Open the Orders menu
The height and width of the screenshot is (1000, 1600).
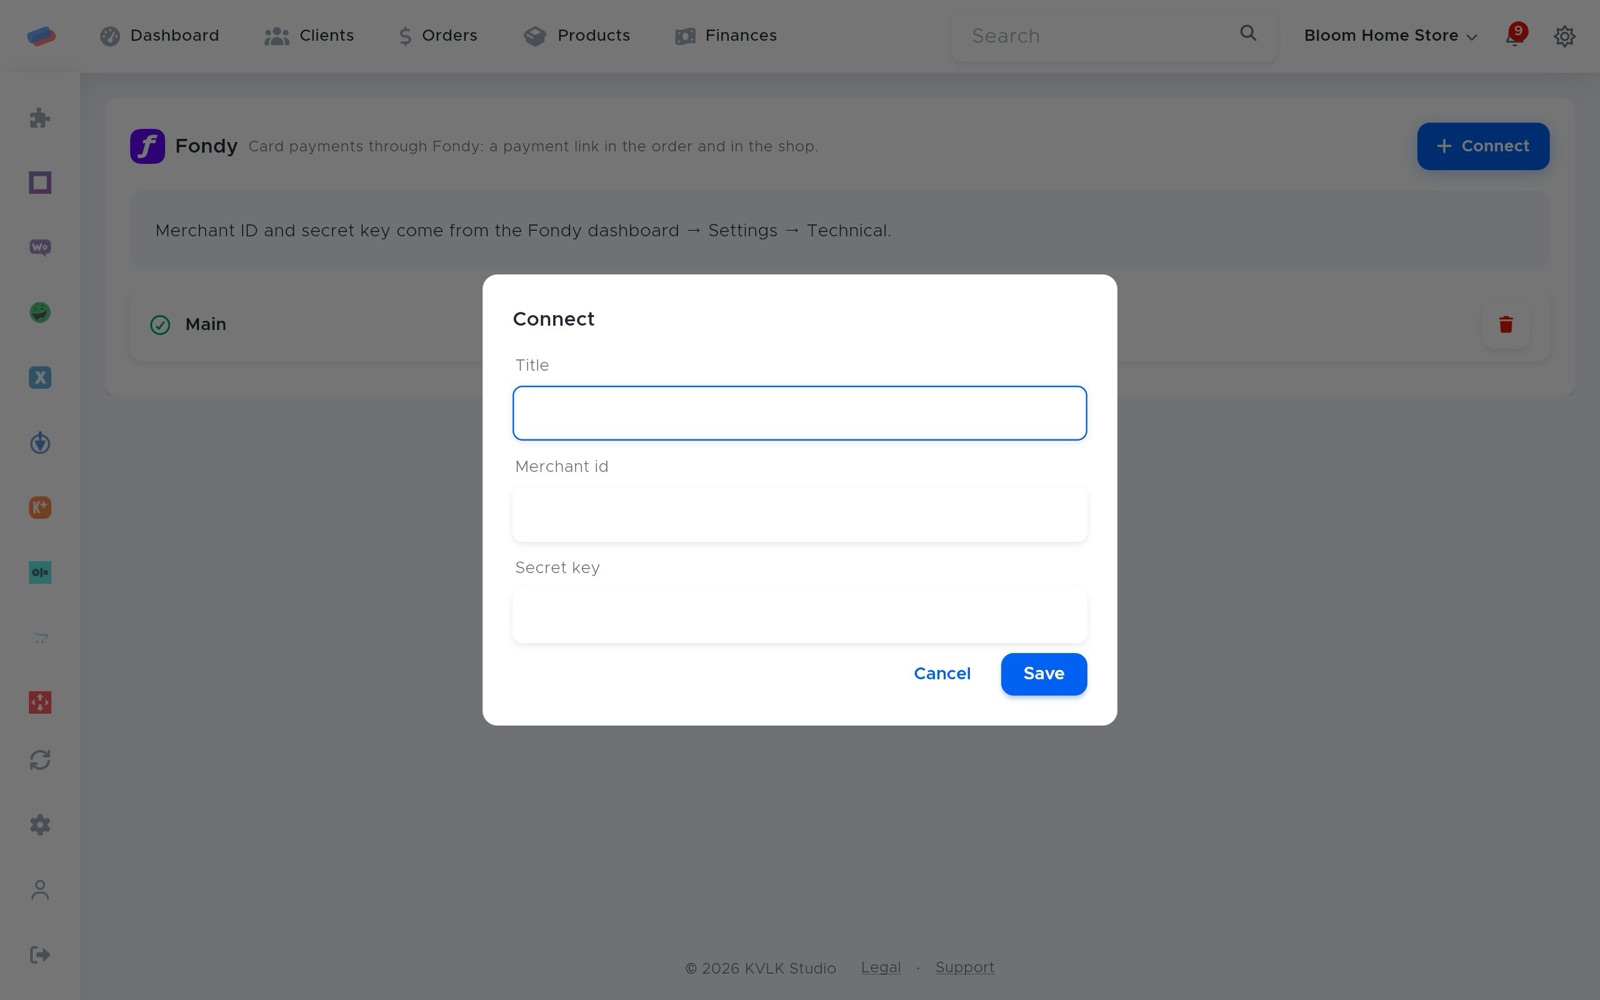coord(438,36)
